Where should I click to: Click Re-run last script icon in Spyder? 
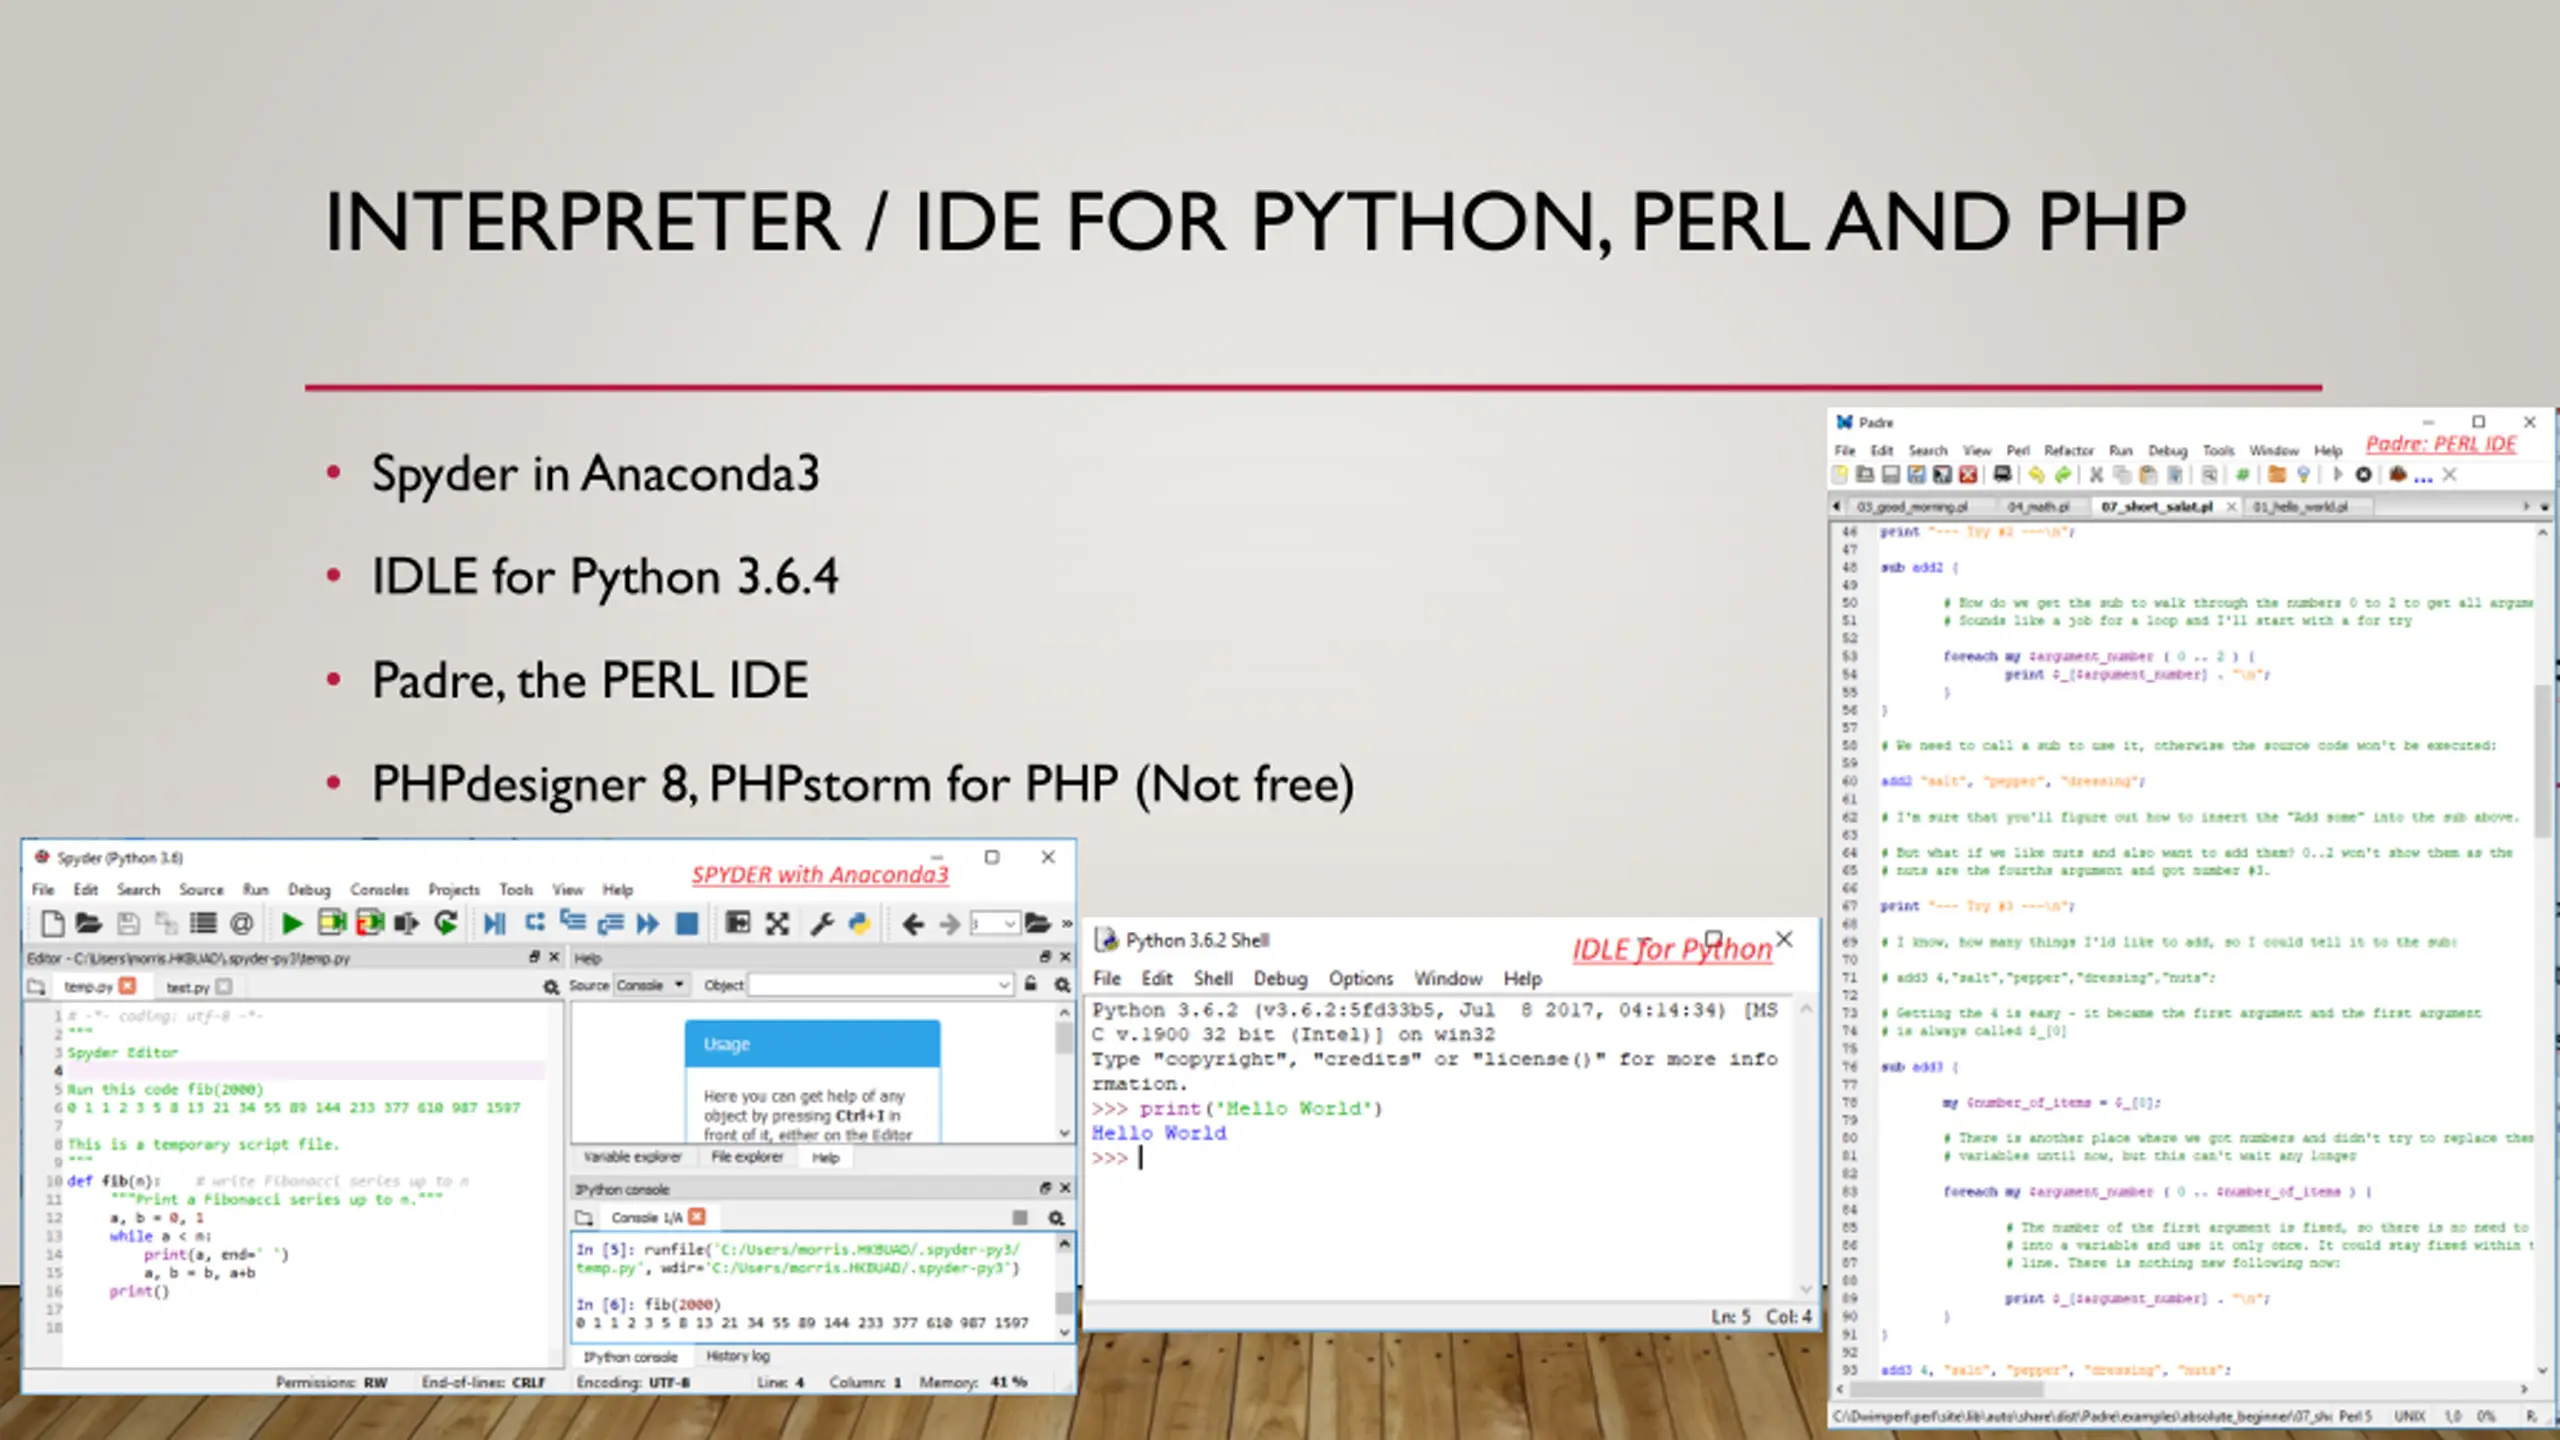tap(445, 924)
